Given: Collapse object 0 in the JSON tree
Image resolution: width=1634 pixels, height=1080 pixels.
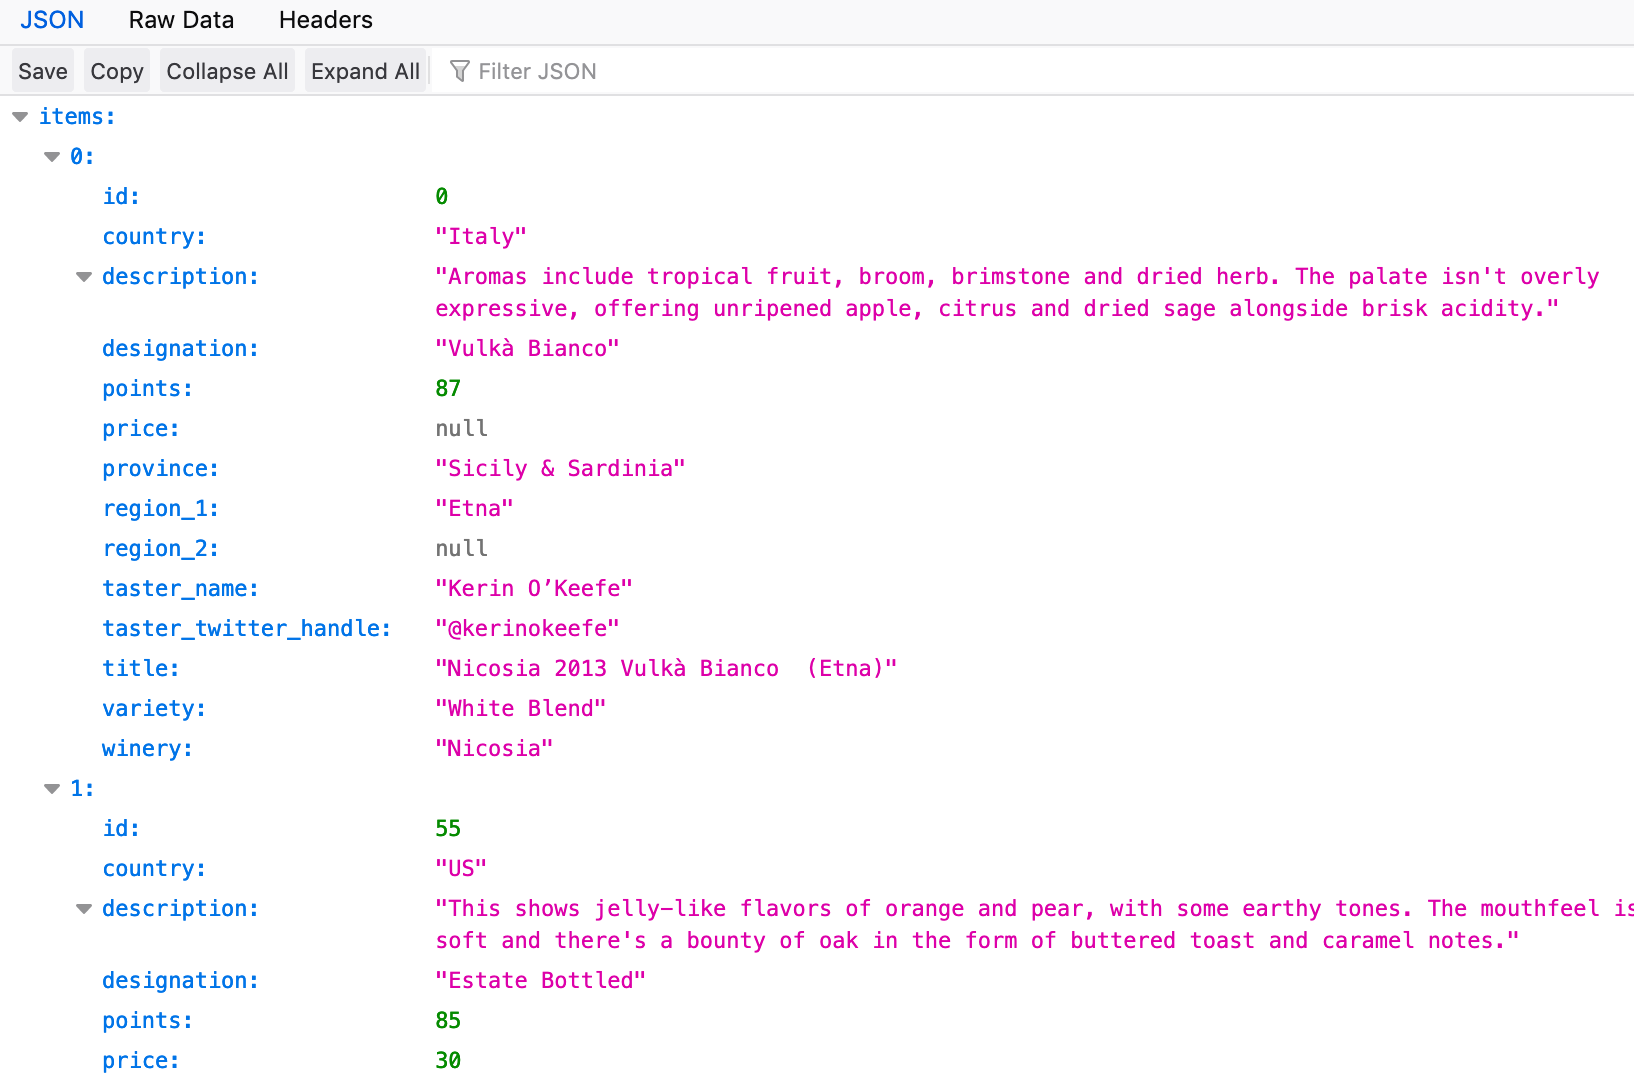Looking at the screenshot, I should (x=51, y=156).
